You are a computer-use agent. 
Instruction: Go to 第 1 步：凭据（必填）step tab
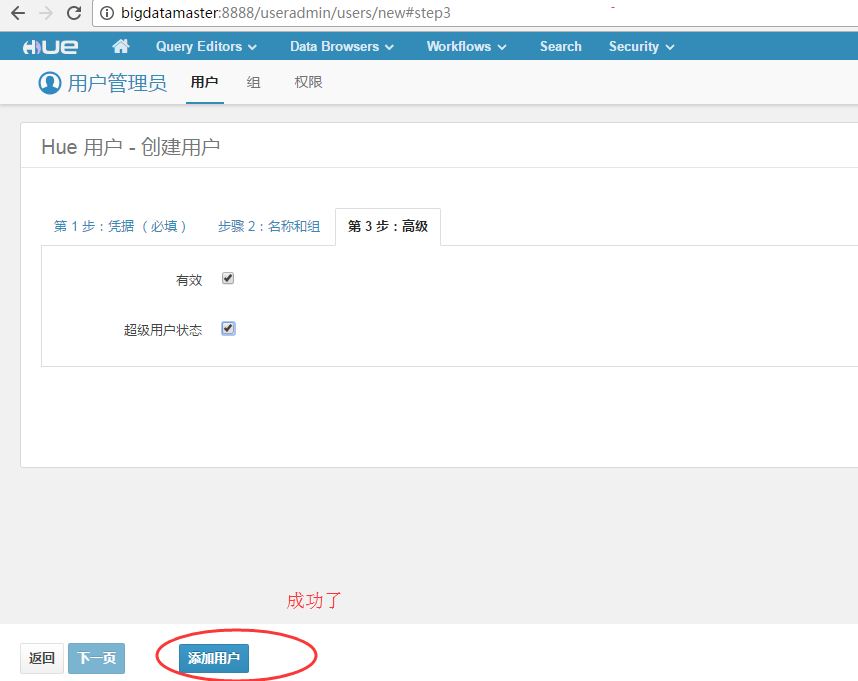click(121, 226)
